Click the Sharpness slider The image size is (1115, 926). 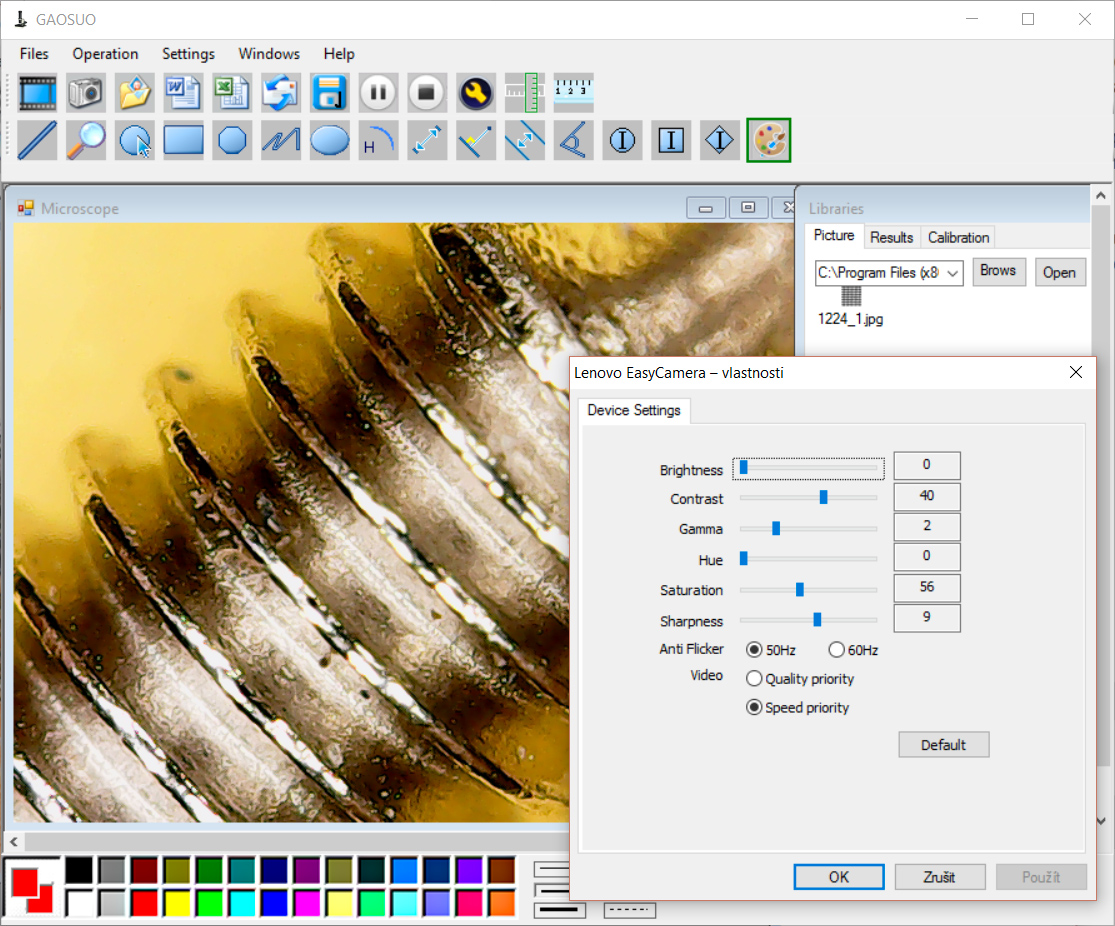(x=809, y=620)
